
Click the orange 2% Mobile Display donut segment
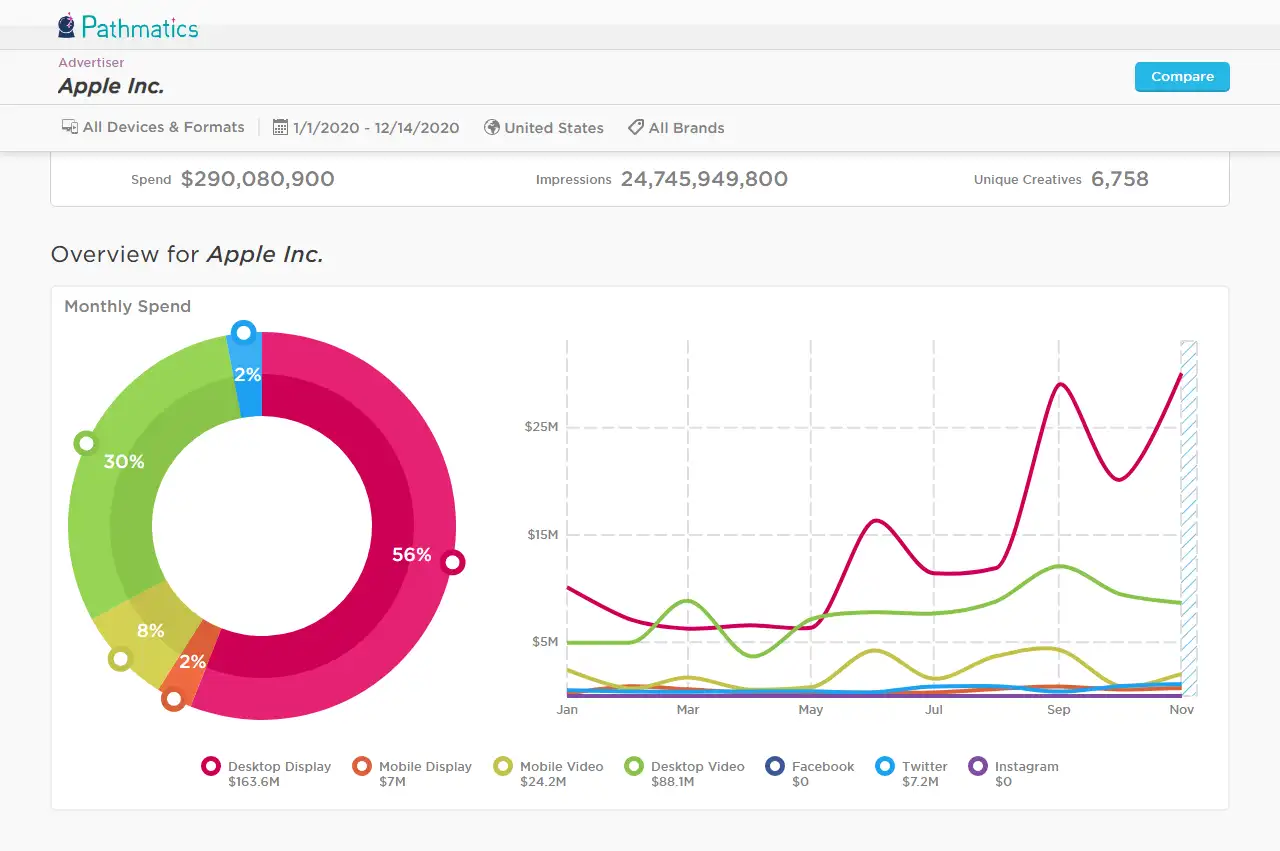pyautogui.click(x=191, y=662)
